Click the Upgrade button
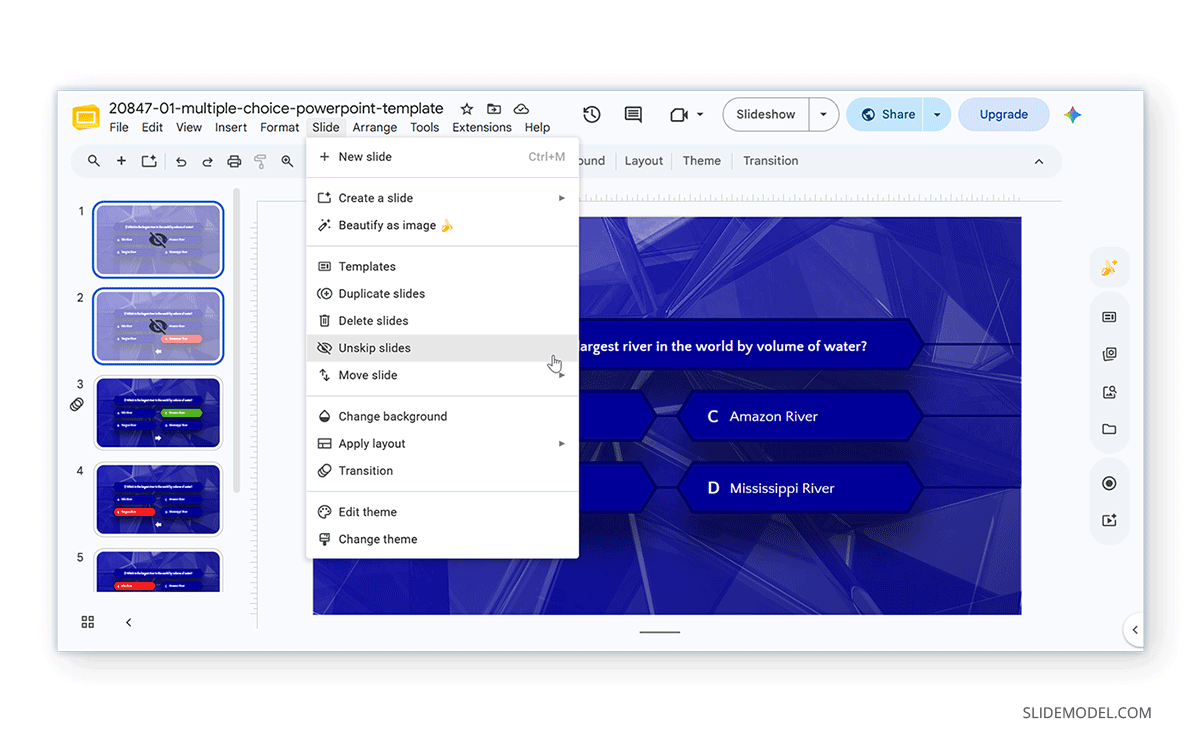 [1004, 115]
